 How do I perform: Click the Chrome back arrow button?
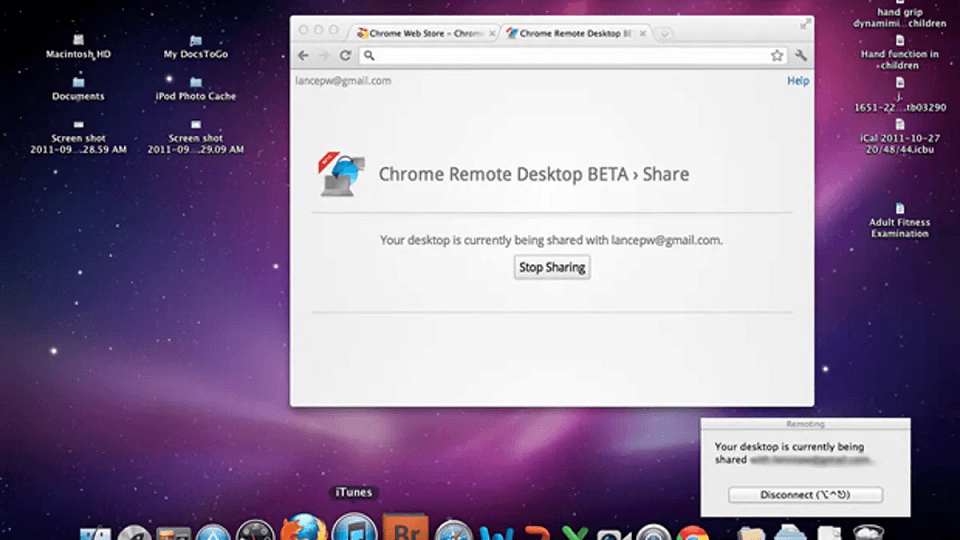click(304, 56)
